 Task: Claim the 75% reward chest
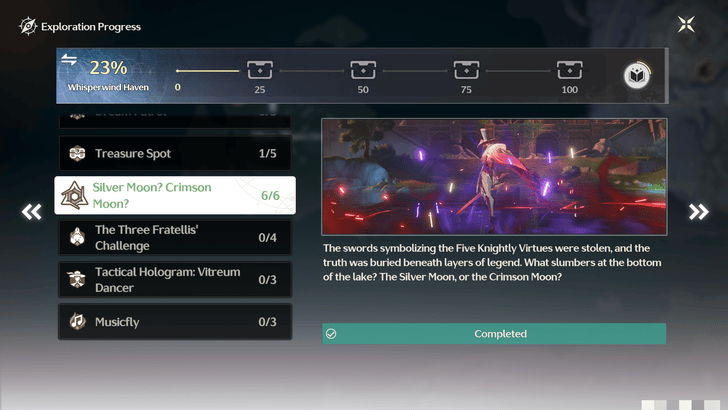[x=466, y=70]
